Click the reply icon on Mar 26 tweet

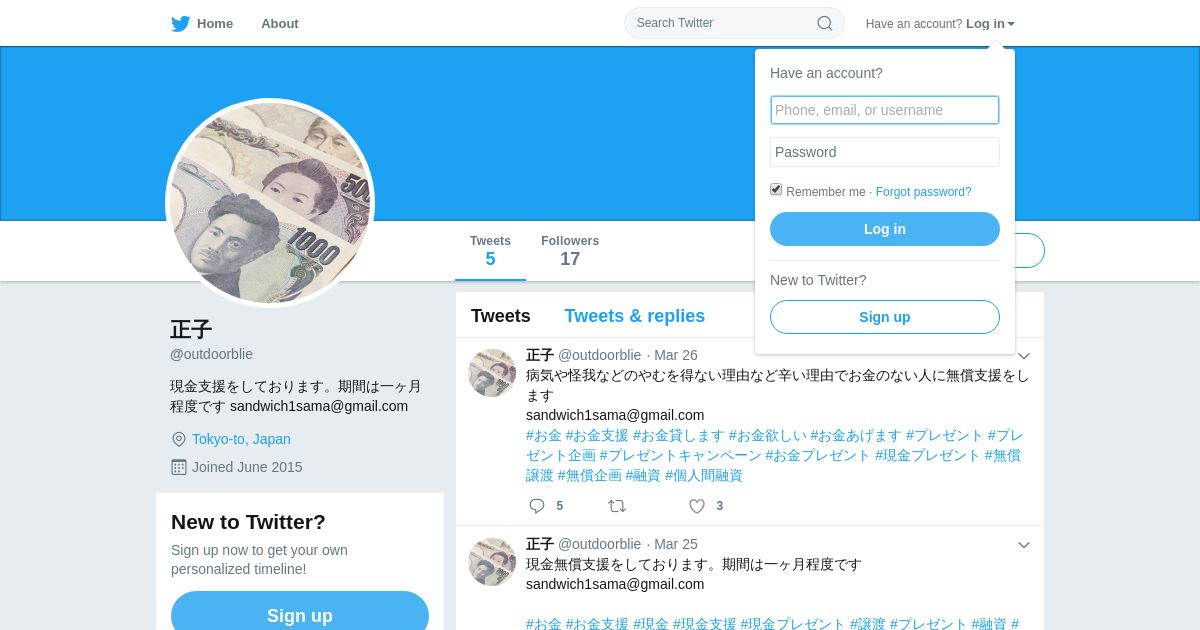pyautogui.click(x=537, y=506)
